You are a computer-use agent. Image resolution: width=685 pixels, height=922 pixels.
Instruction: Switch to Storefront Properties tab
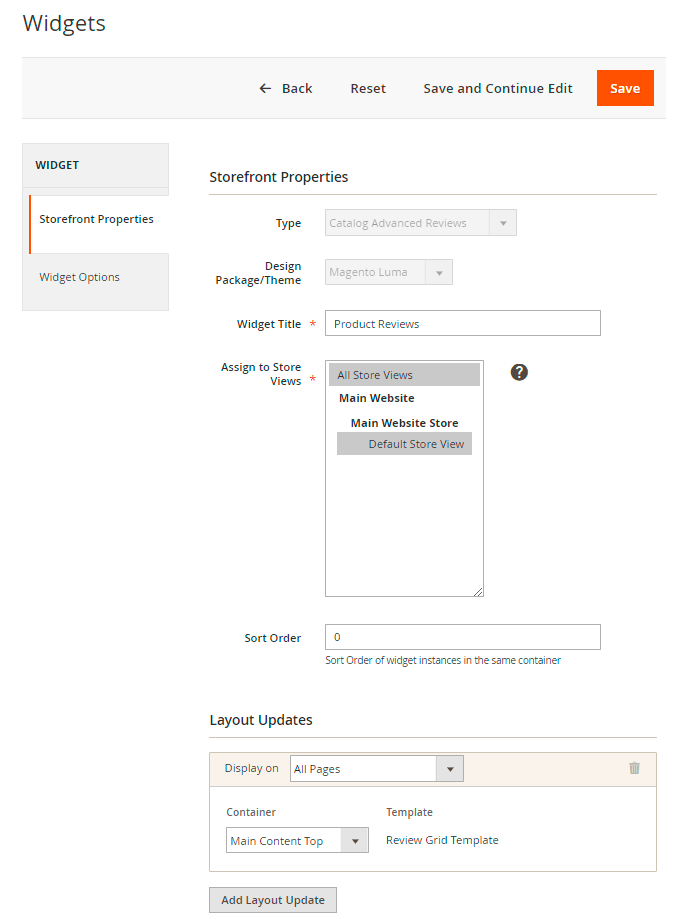pyautogui.click(x=97, y=219)
